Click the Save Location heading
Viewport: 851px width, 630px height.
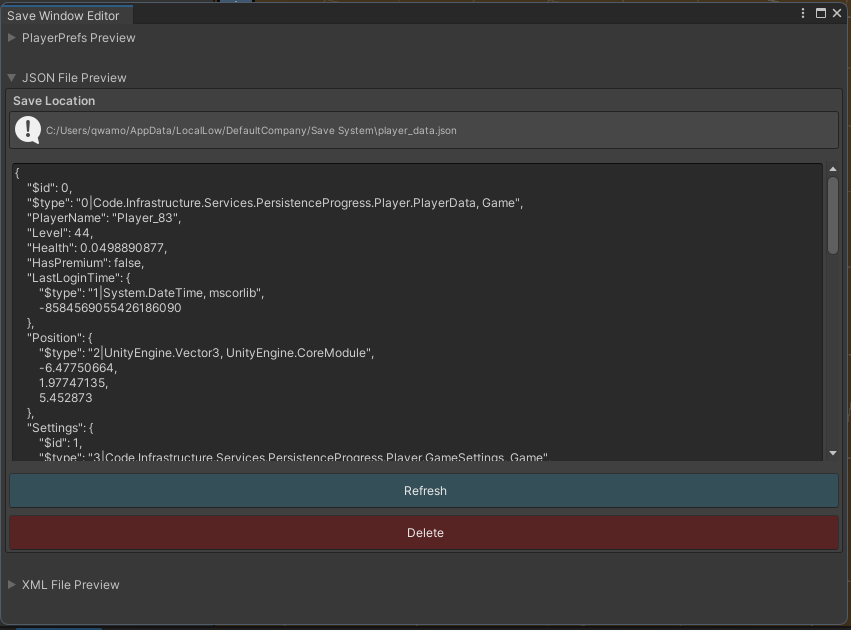point(54,101)
